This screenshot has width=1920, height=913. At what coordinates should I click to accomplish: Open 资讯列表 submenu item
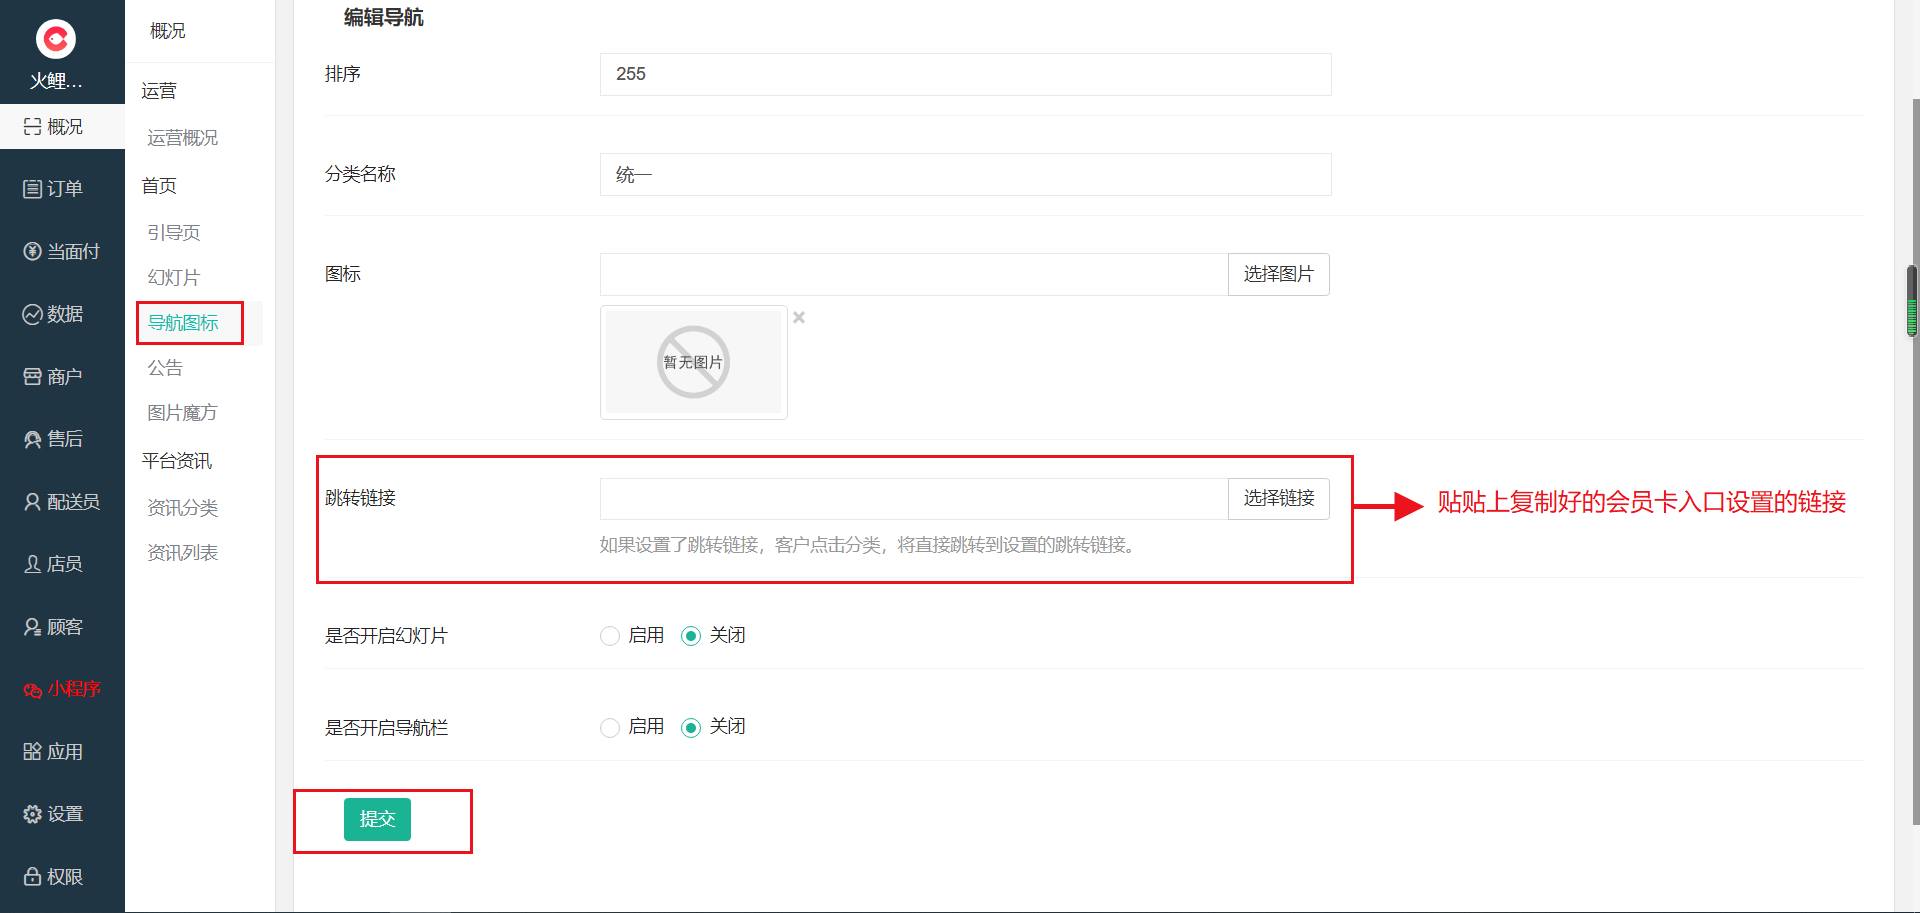pyautogui.click(x=182, y=553)
